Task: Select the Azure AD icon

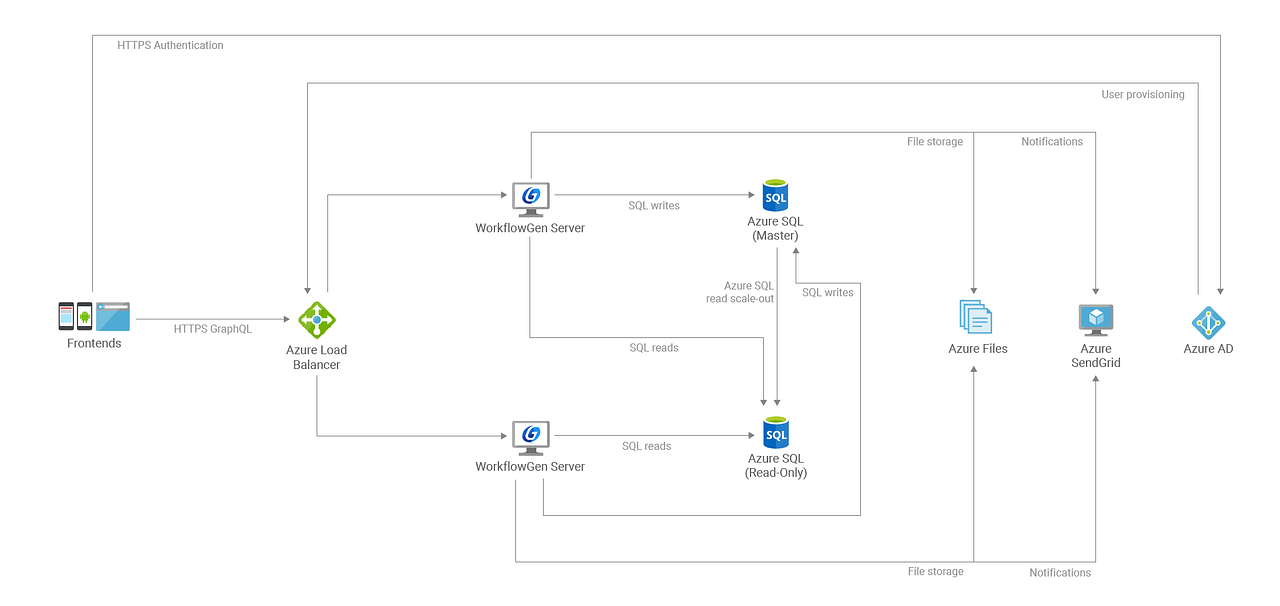Action: click(x=1208, y=324)
